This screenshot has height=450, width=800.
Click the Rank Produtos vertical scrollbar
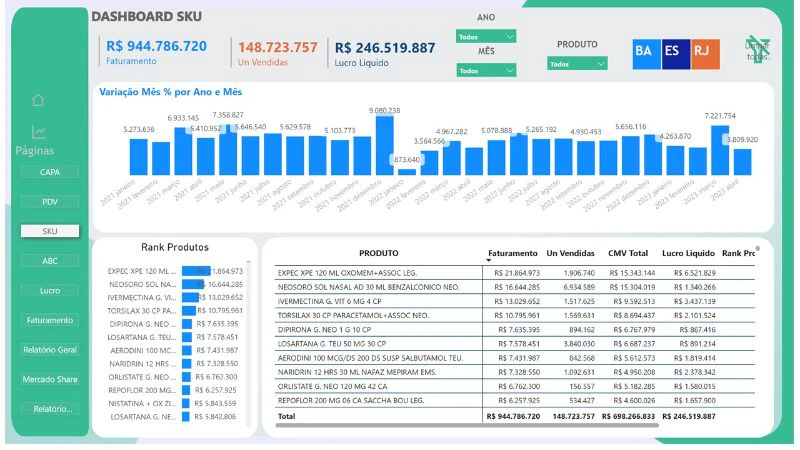248,343
